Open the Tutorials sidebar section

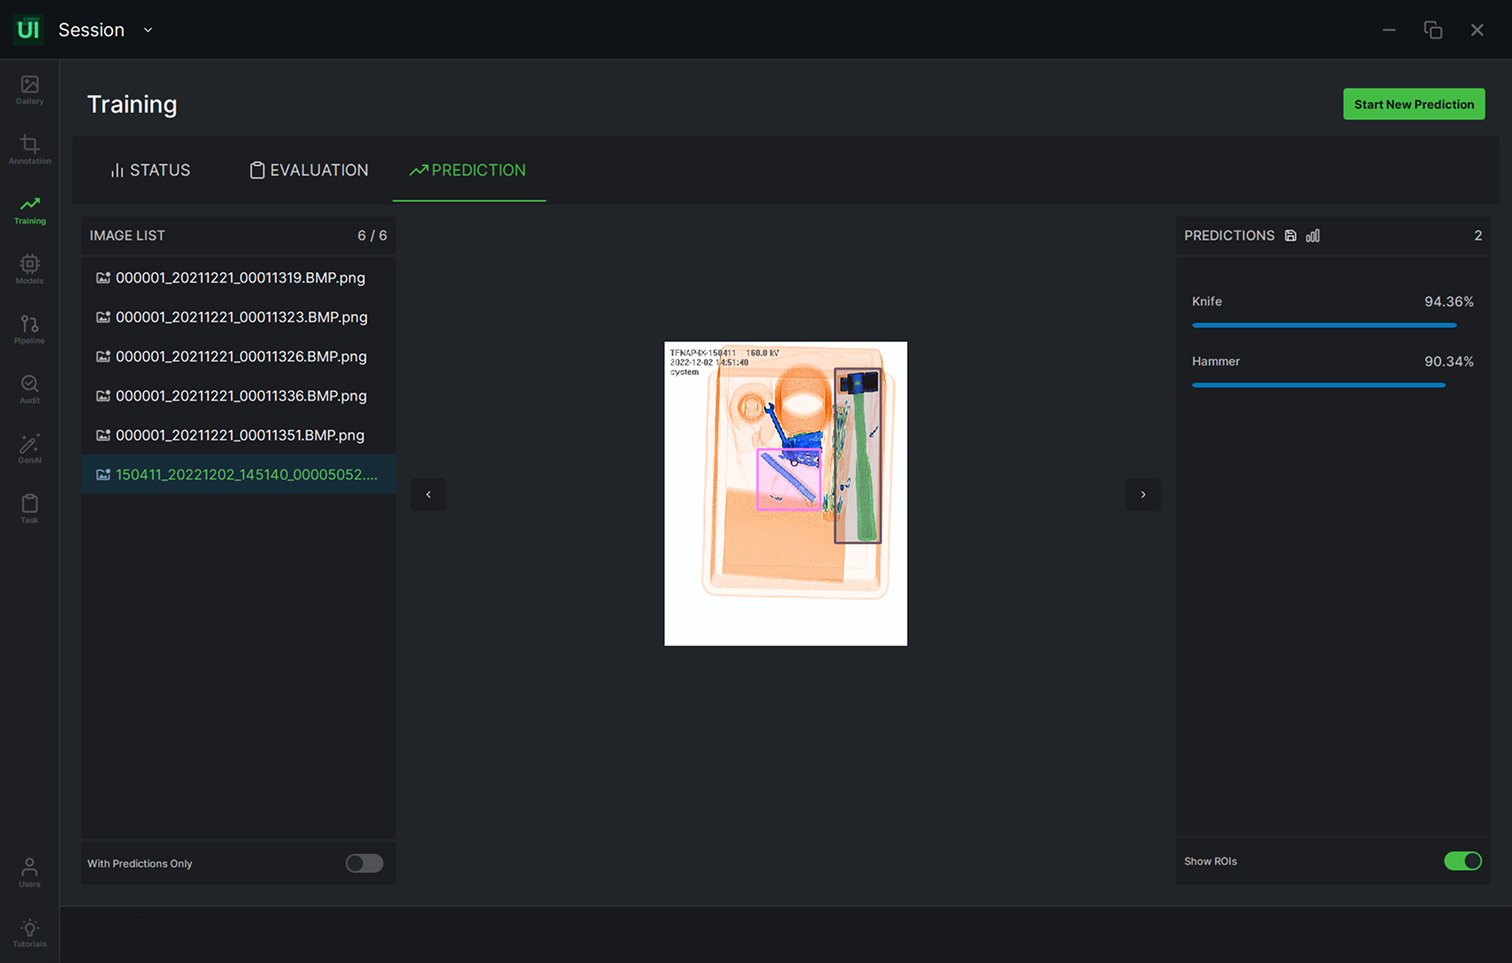coord(29,933)
